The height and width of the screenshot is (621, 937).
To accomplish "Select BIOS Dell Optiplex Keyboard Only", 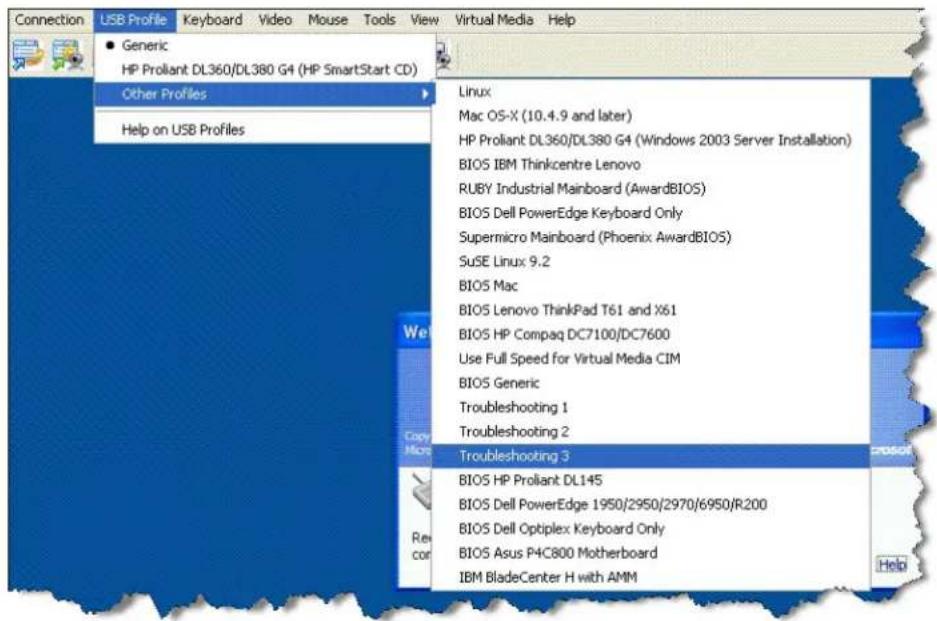I will [651, 529].
